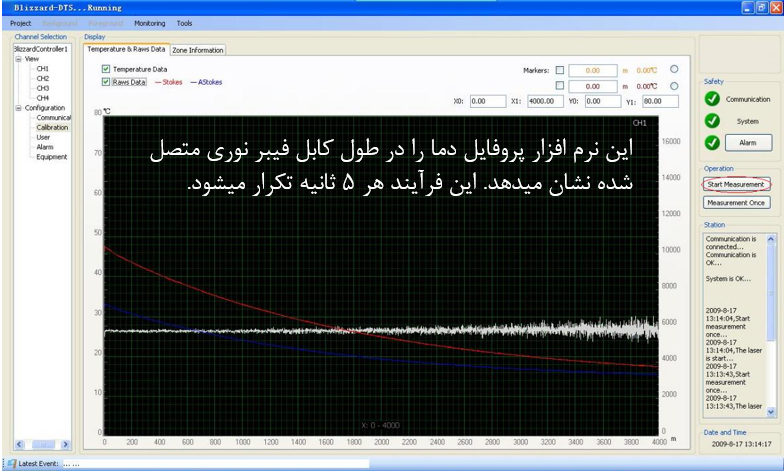Image resolution: width=784 pixels, height=471 pixels.
Task: Open the Communication configuration item
Action: point(54,118)
